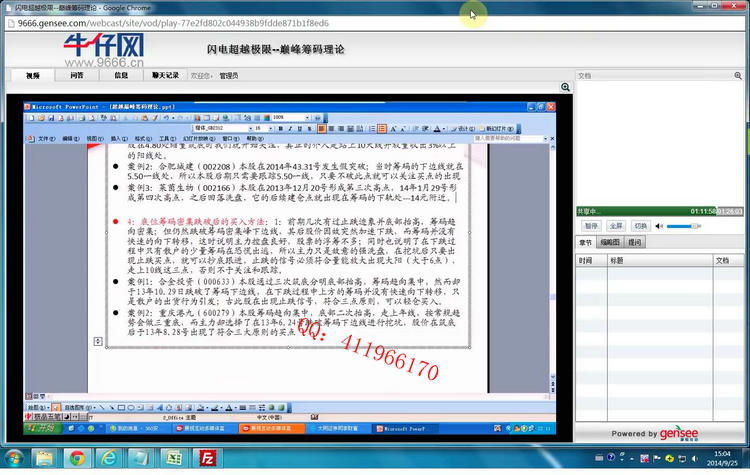The image size is (750, 475).
Task: Open the 视图 menu in PowerPoint
Action: click(x=95, y=139)
